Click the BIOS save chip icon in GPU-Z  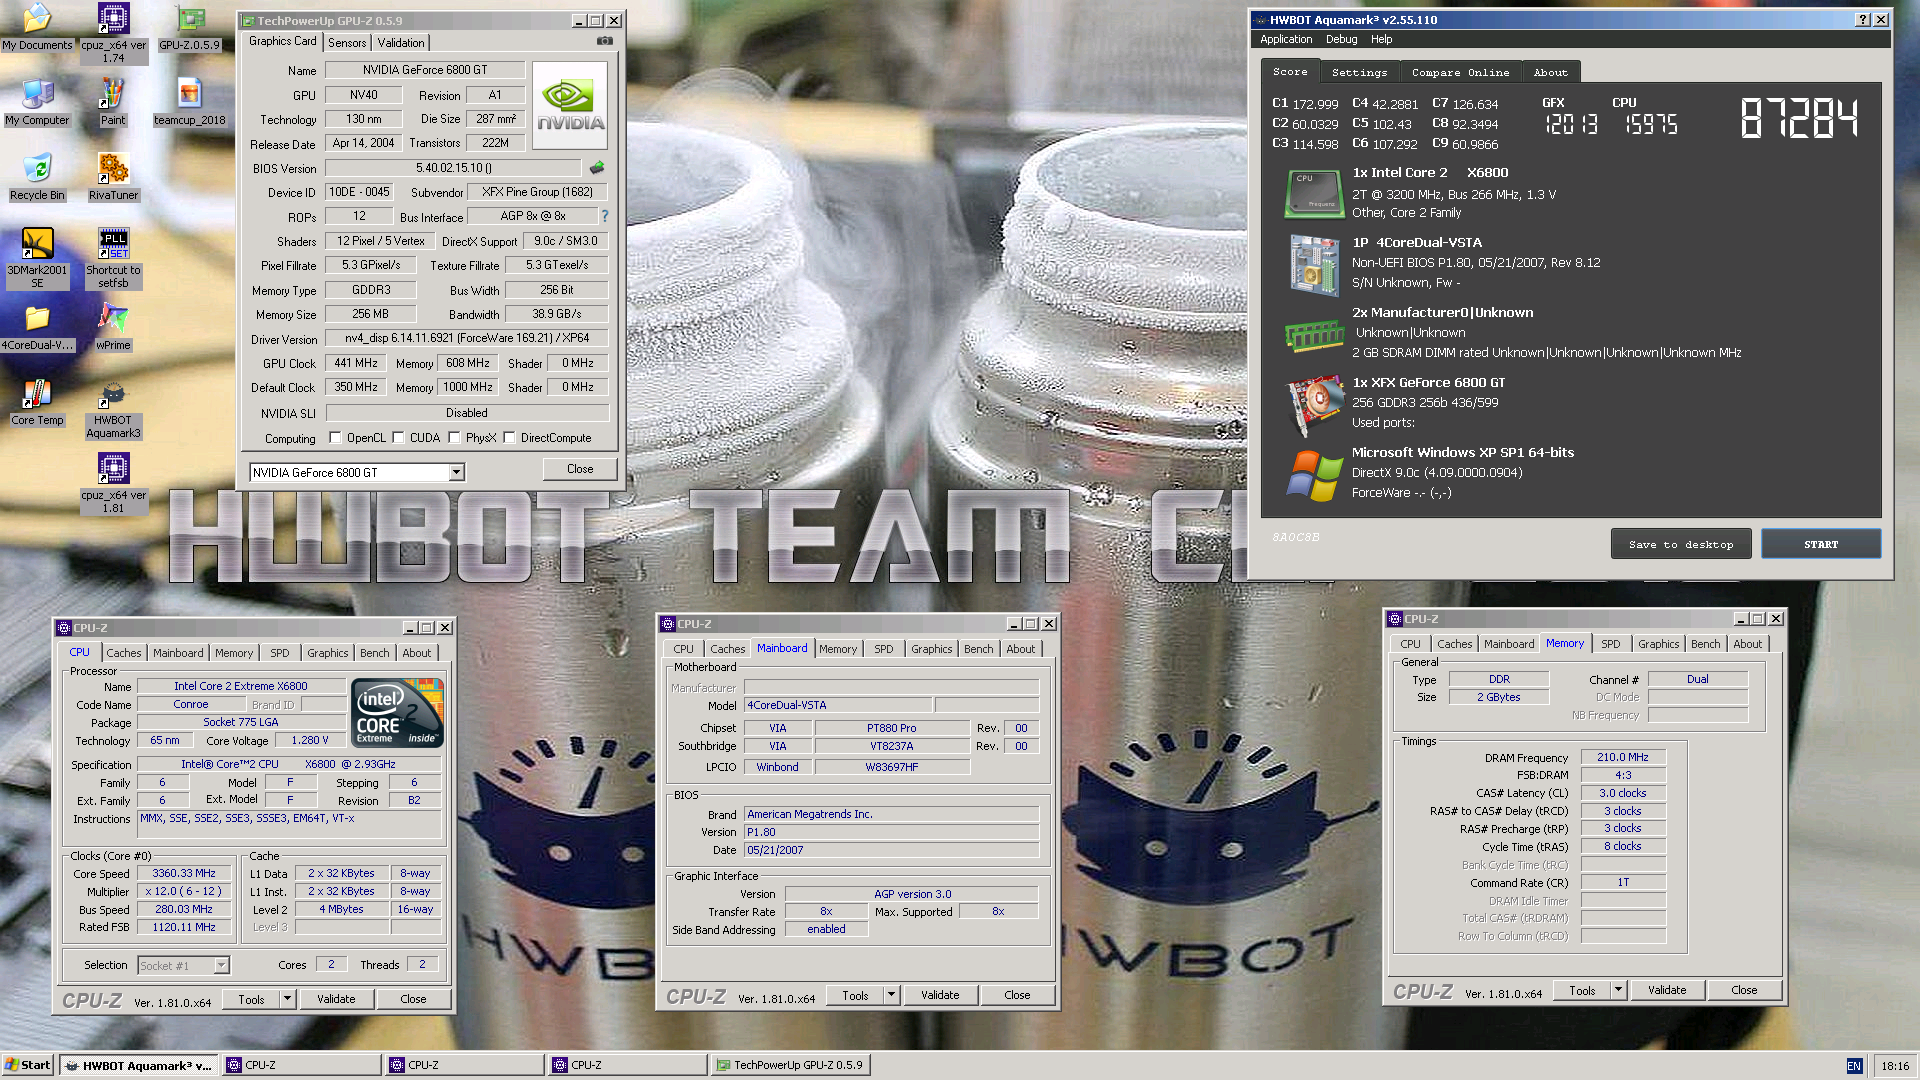(597, 167)
